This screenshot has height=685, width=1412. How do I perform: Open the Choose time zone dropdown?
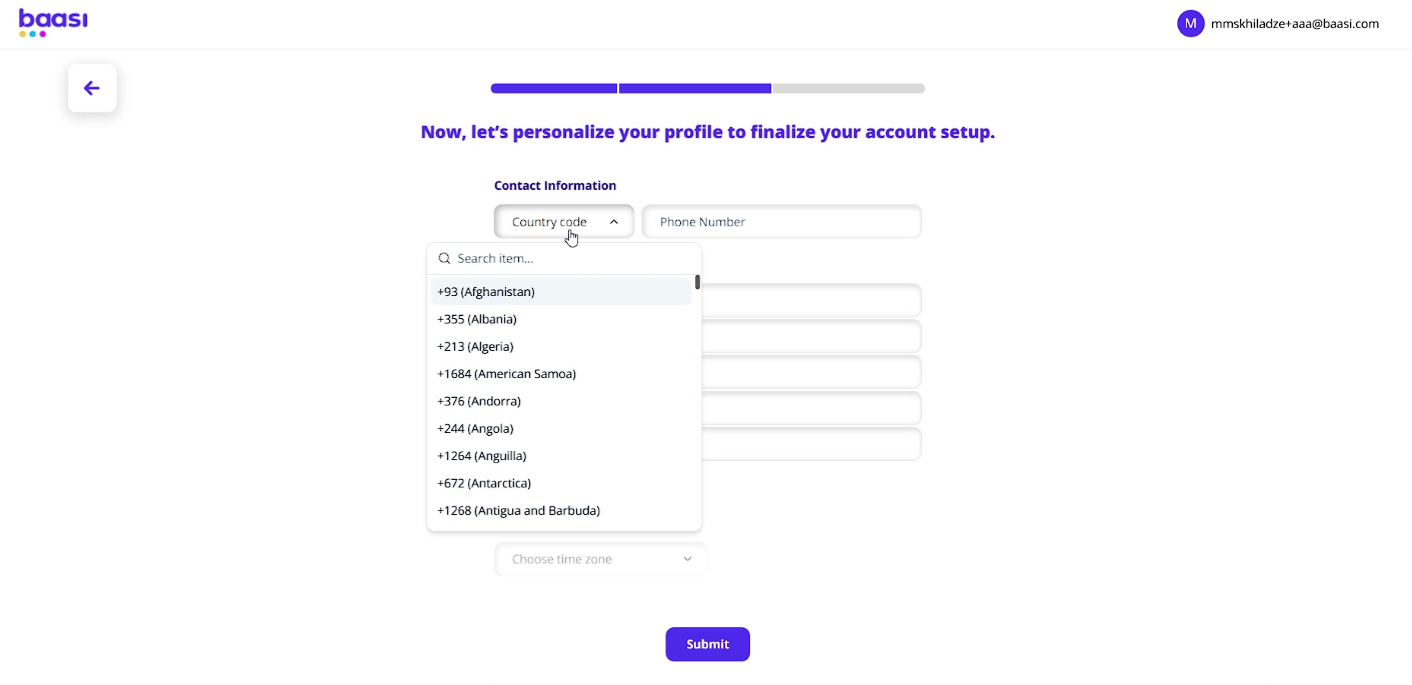pyautogui.click(x=601, y=559)
